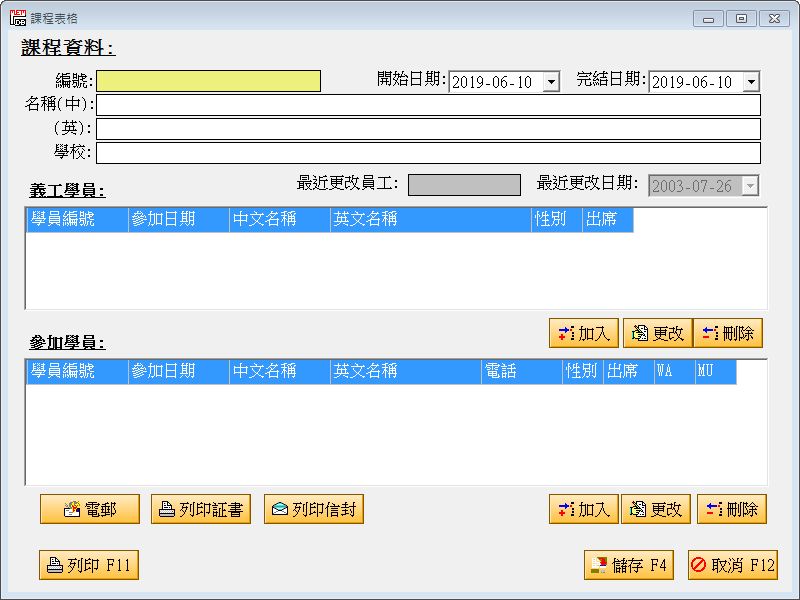Screen dimensions: 800x600
Task: Minimize the 課程表格 window
Action: point(708,19)
